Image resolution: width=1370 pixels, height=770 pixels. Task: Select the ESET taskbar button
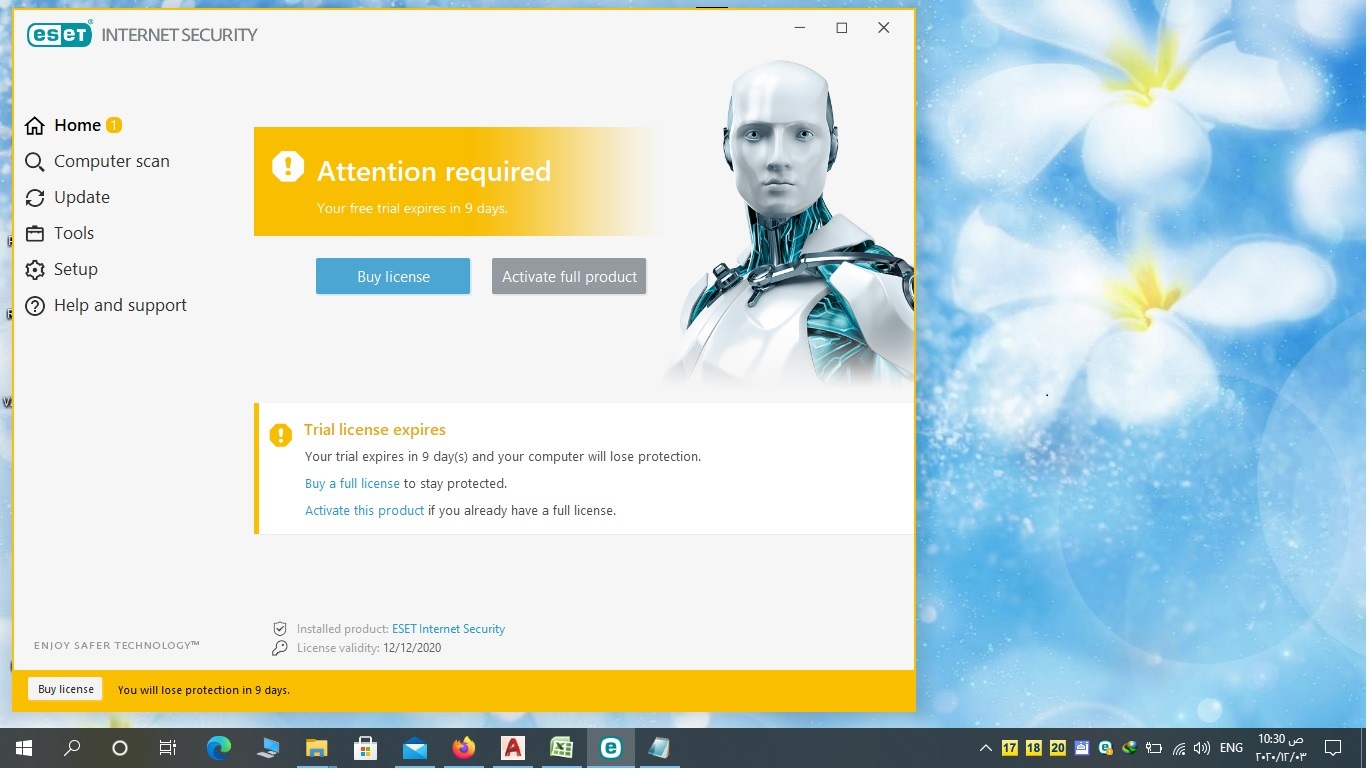[610, 748]
